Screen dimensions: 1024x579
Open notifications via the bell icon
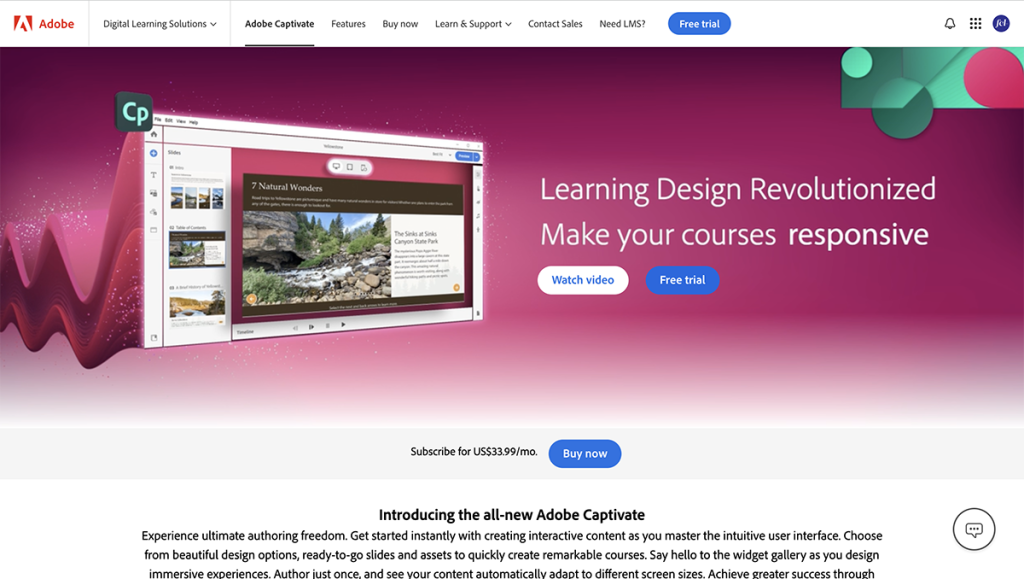[949, 23]
